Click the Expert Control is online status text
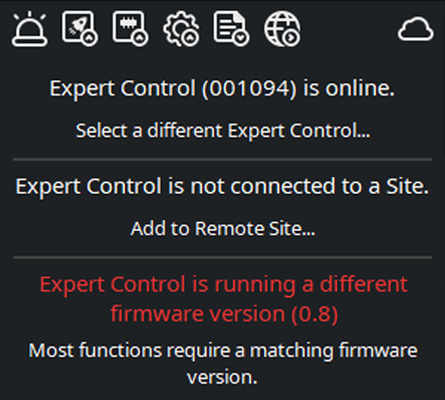Viewport: 445px width, 400px height. 222,88
